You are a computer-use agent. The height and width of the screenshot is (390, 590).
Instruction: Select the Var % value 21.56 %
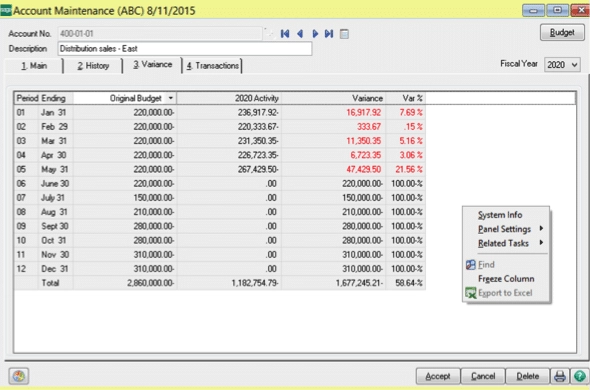click(409, 169)
